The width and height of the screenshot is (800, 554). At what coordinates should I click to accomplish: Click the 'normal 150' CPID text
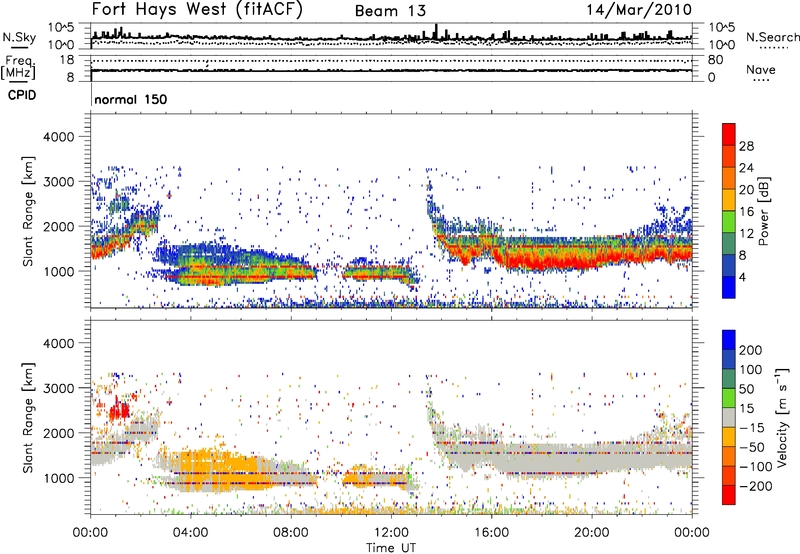coord(131,99)
